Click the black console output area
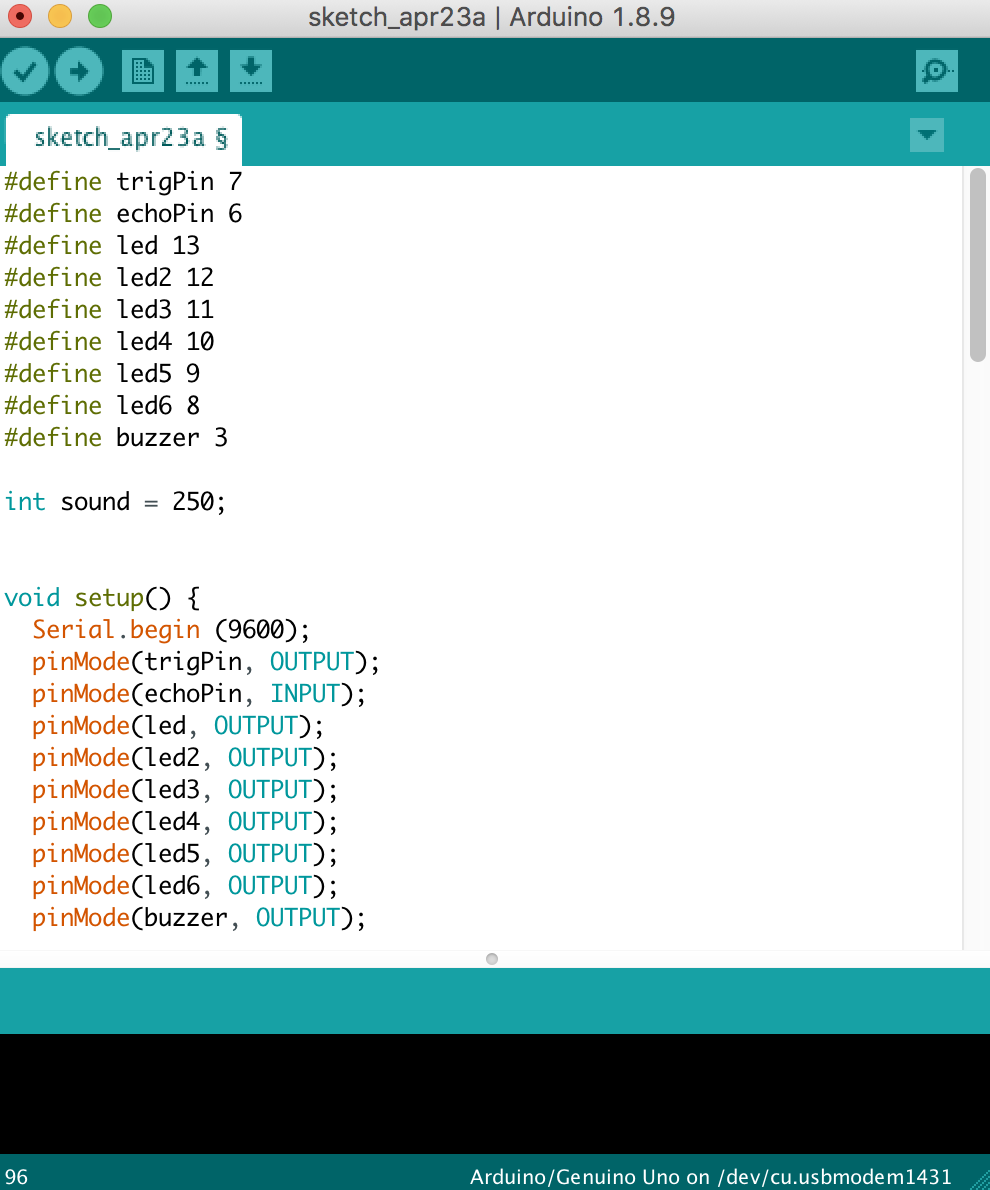 (495, 1094)
